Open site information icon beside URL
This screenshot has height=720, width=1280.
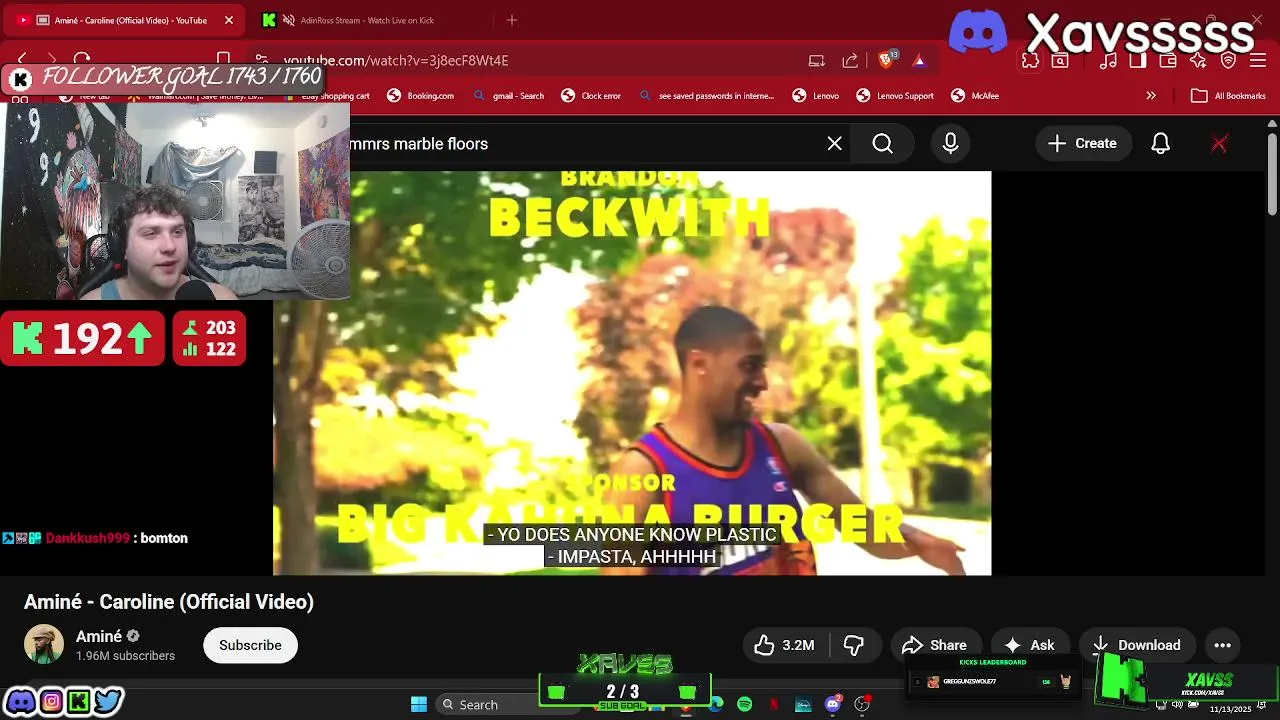261,60
